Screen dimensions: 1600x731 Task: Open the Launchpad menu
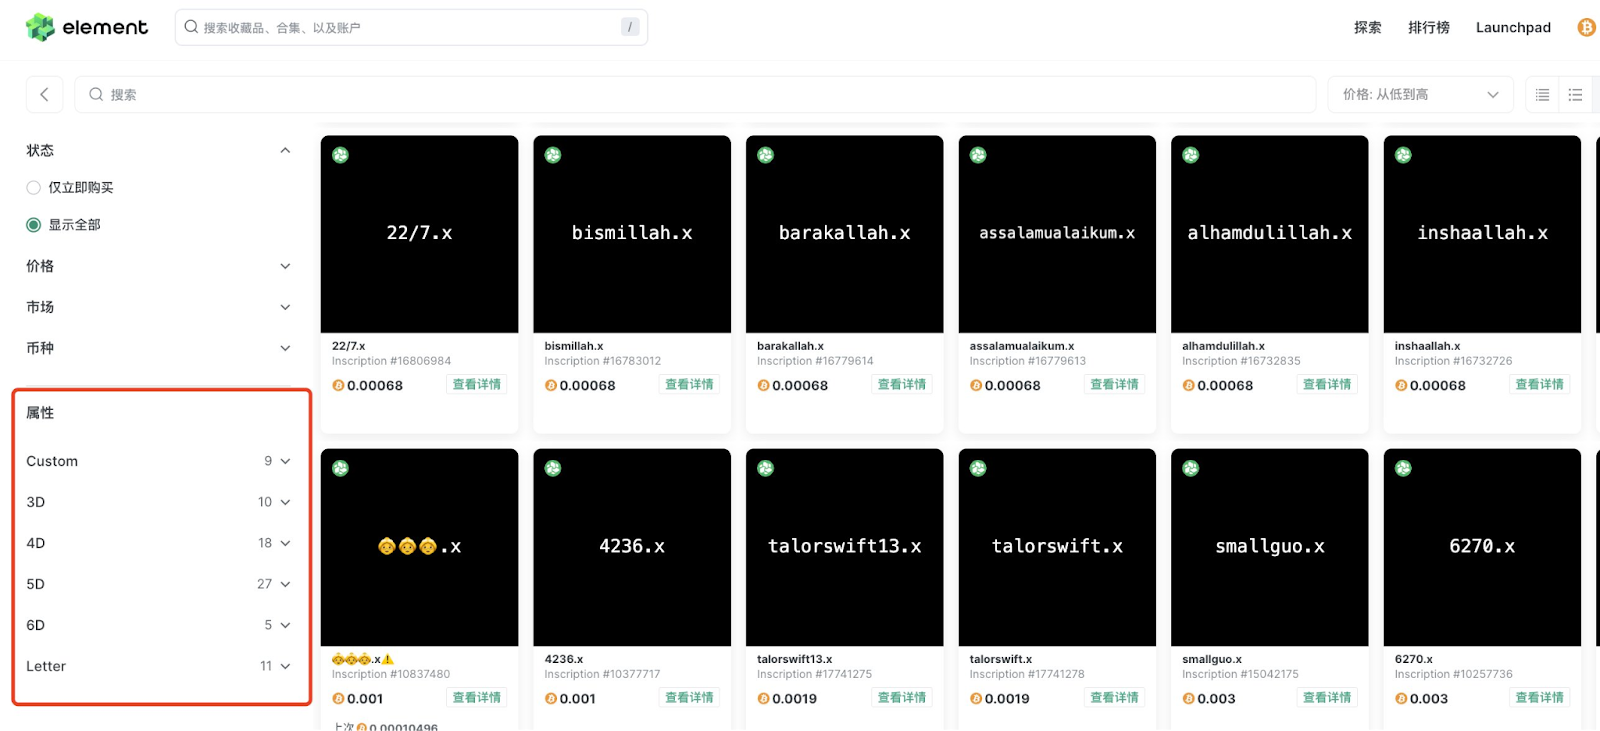click(1513, 27)
